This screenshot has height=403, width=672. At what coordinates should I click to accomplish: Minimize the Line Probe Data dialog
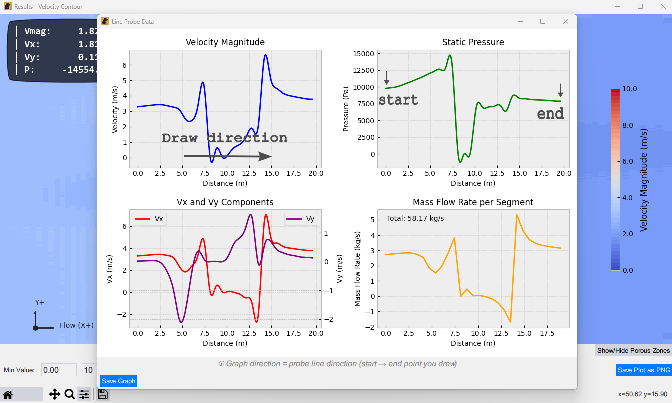pyautogui.click(x=517, y=20)
